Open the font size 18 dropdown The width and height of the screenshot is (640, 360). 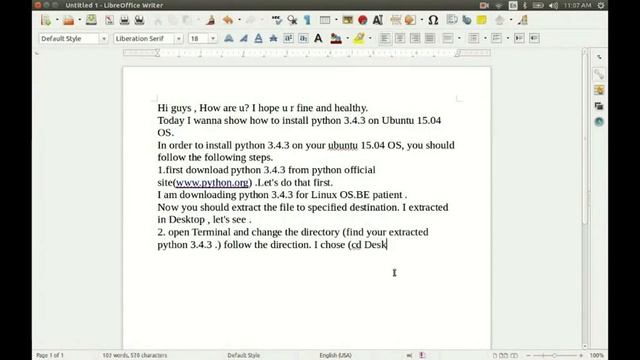(x=213, y=39)
